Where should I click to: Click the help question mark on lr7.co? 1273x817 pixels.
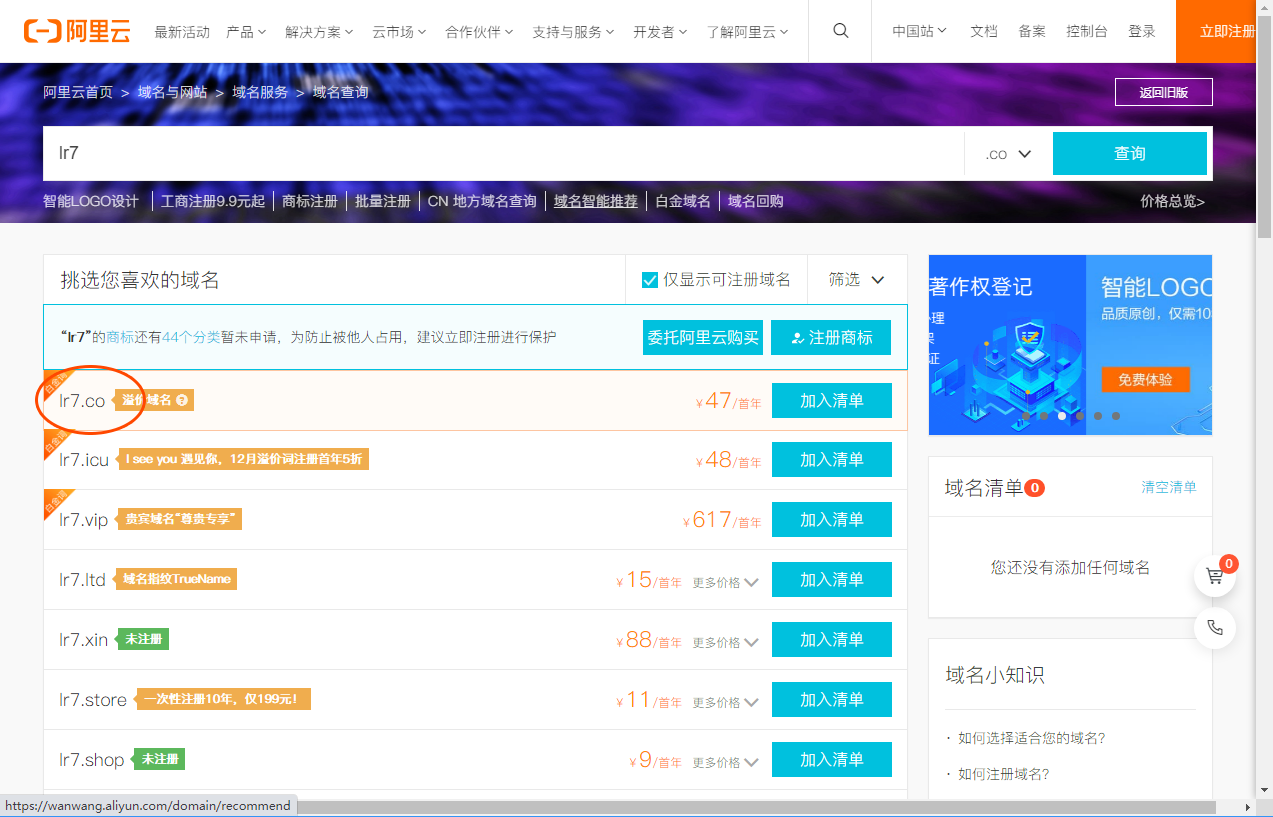click(181, 400)
